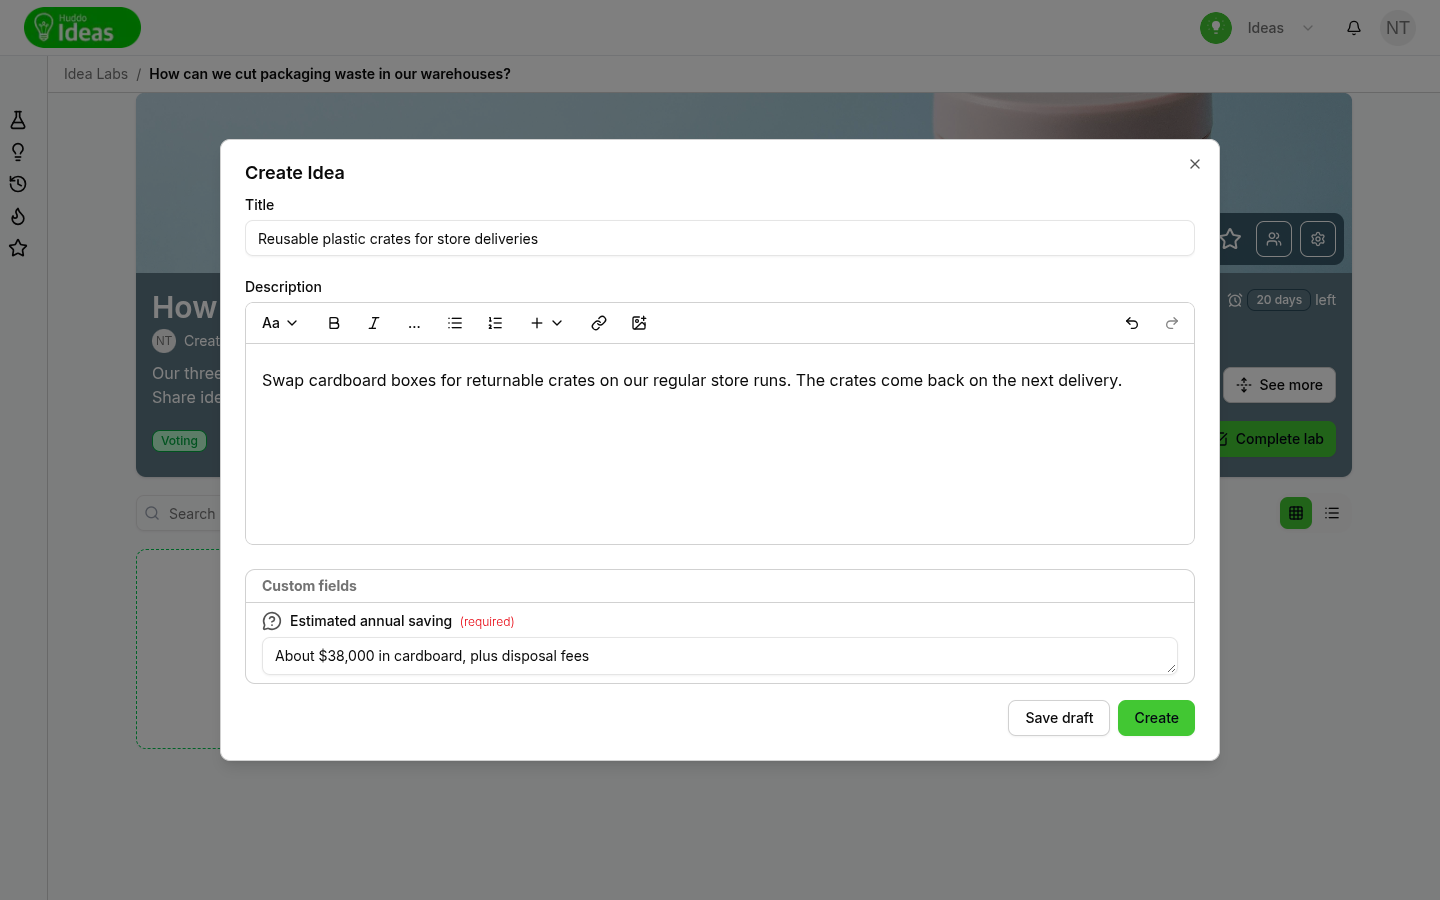Image resolution: width=1440 pixels, height=900 pixels.
Task: Insert a bulleted list
Action: click(455, 323)
